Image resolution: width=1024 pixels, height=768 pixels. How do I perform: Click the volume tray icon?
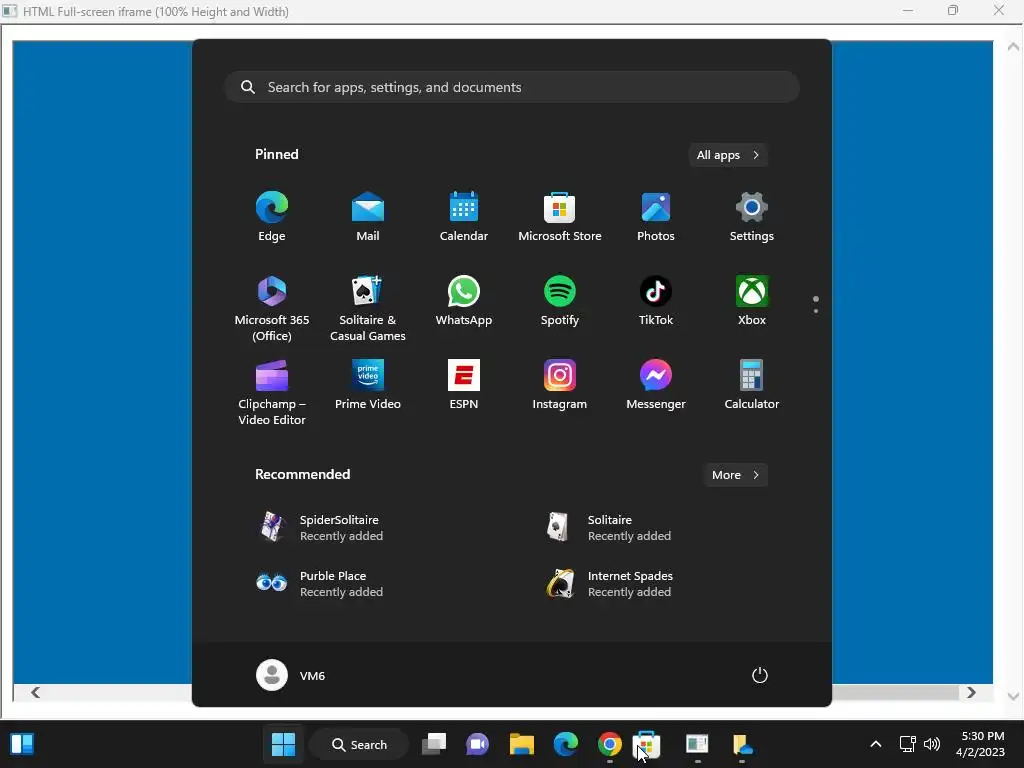tap(931, 744)
